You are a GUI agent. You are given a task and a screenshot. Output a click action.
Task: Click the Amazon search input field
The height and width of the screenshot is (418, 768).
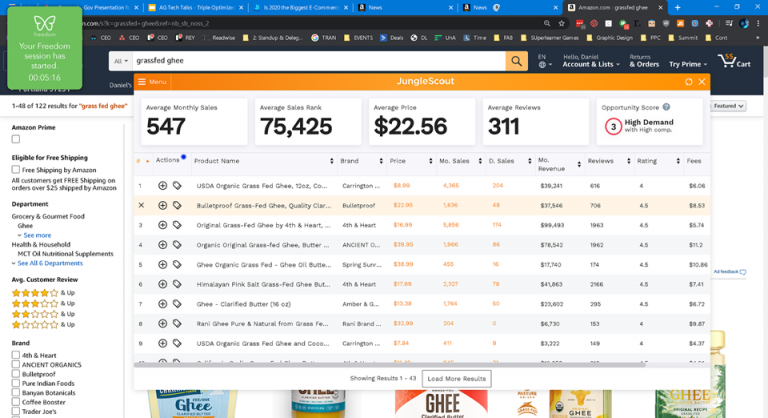(x=319, y=61)
